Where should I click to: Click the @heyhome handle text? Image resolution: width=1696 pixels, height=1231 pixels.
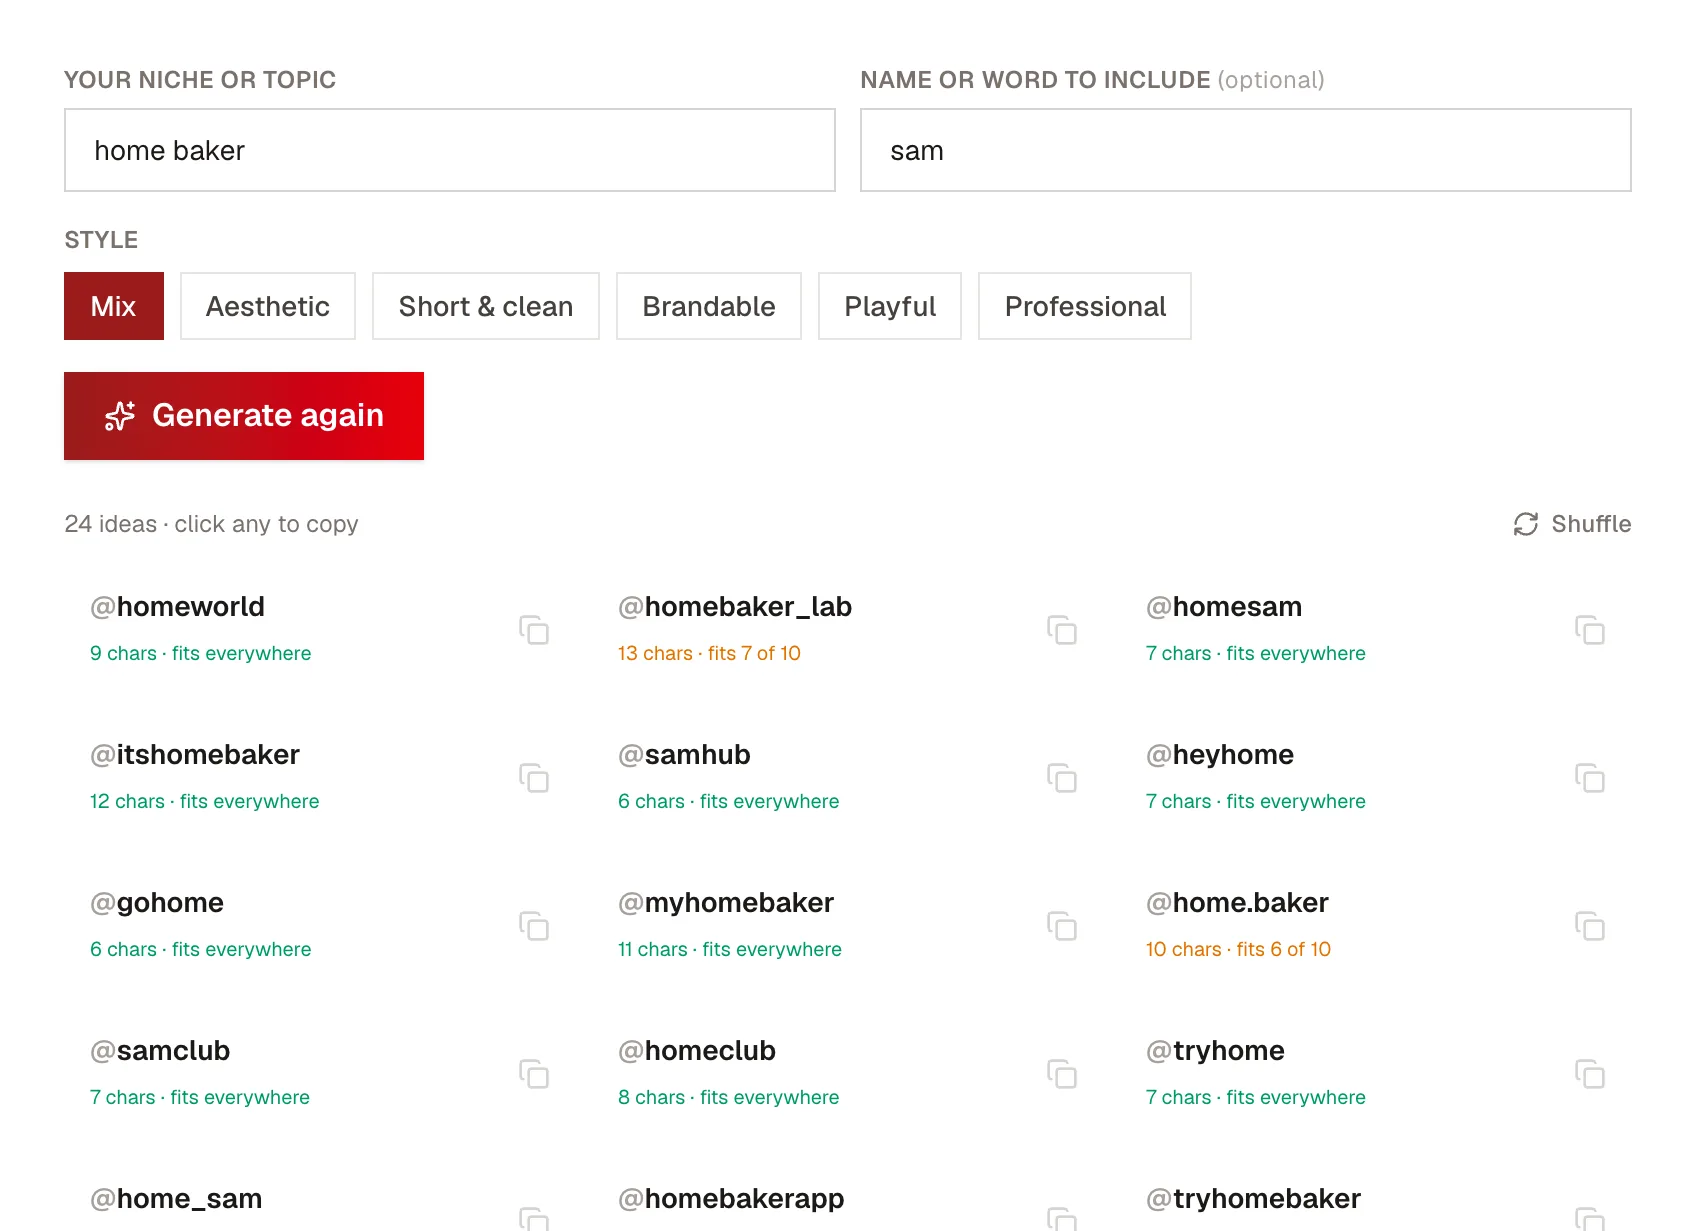(x=1220, y=755)
